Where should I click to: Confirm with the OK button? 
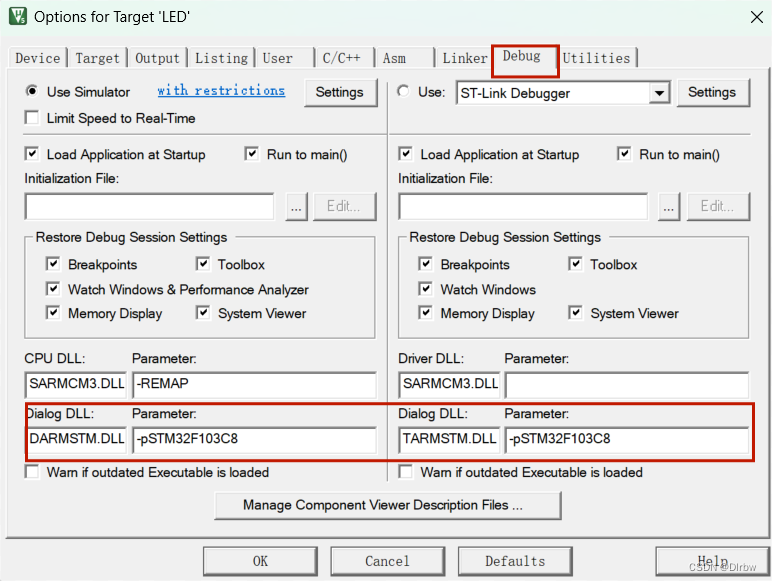pyautogui.click(x=260, y=561)
